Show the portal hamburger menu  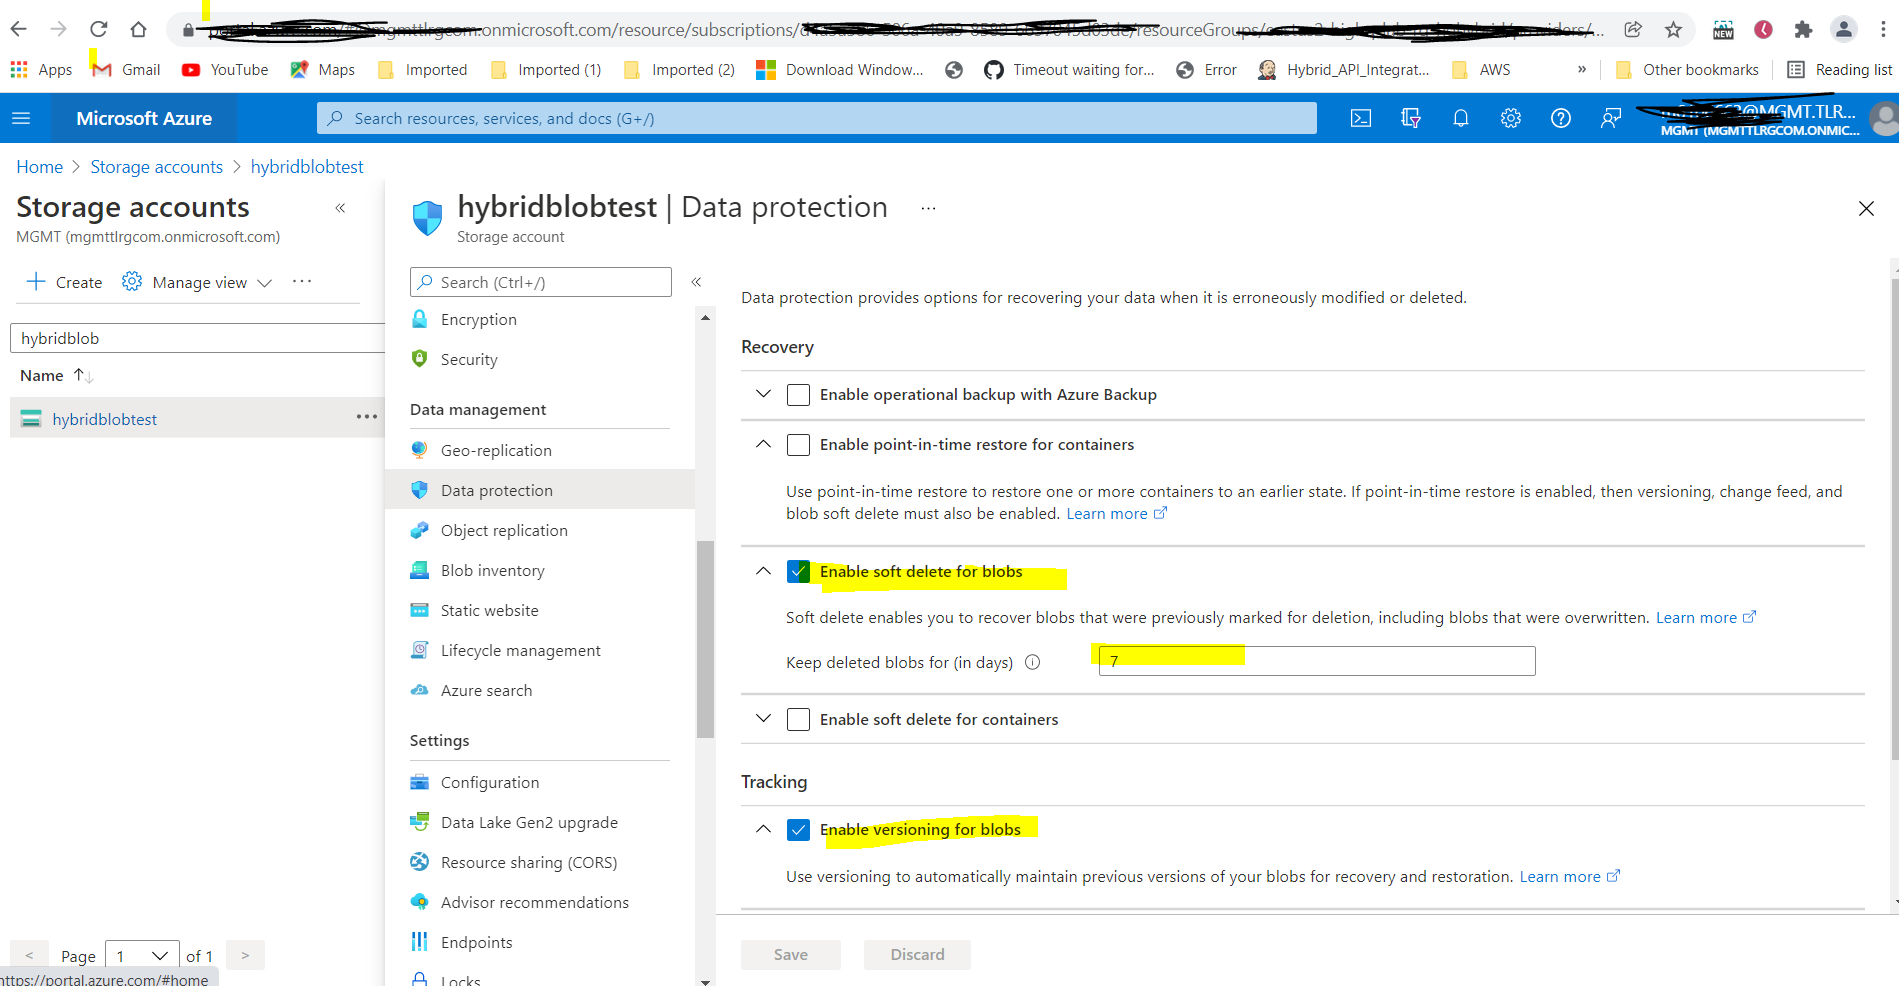point(21,118)
